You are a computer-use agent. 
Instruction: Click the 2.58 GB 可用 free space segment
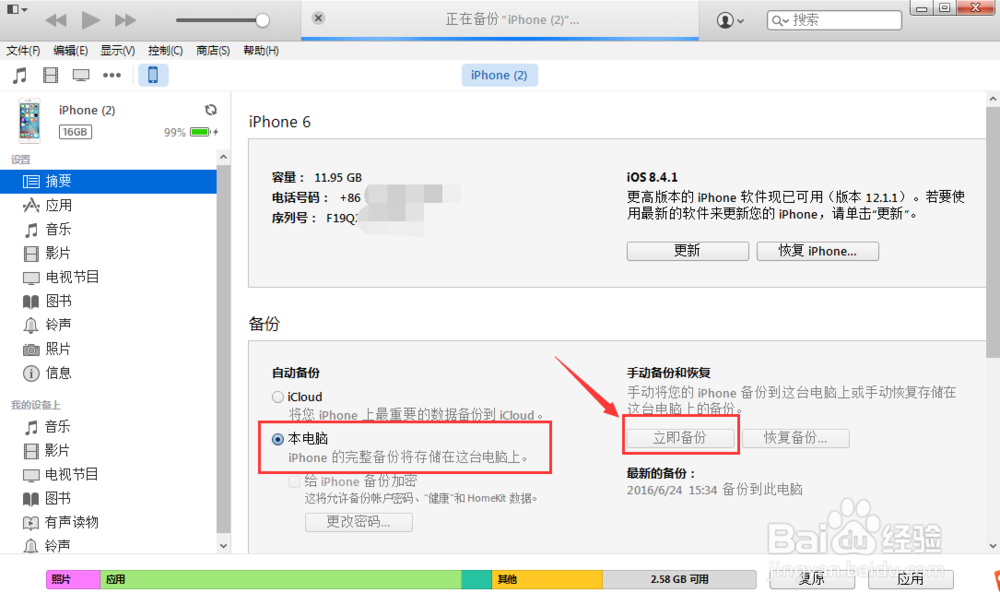click(679, 579)
